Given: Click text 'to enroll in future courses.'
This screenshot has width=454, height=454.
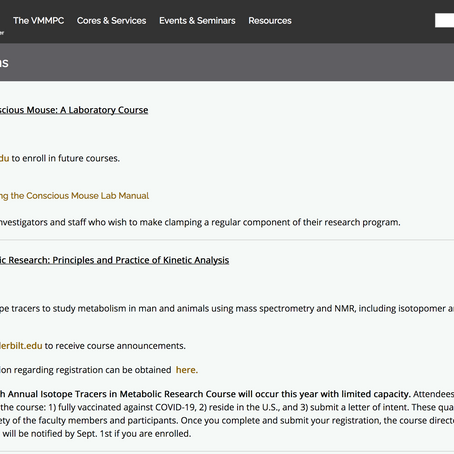Looking at the screenshot, I should coord(66,158).
